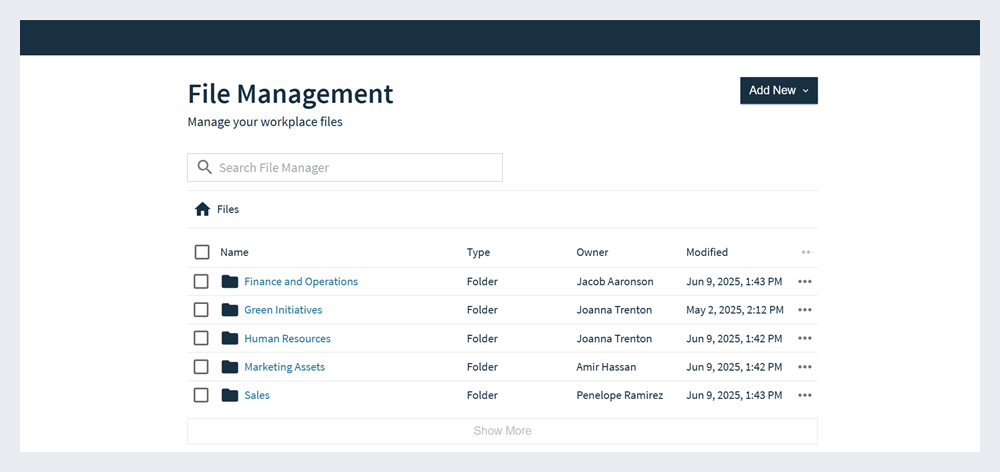Click the Sales folder icon
This screenshot has width=1000, height=472.
(230, 395)
